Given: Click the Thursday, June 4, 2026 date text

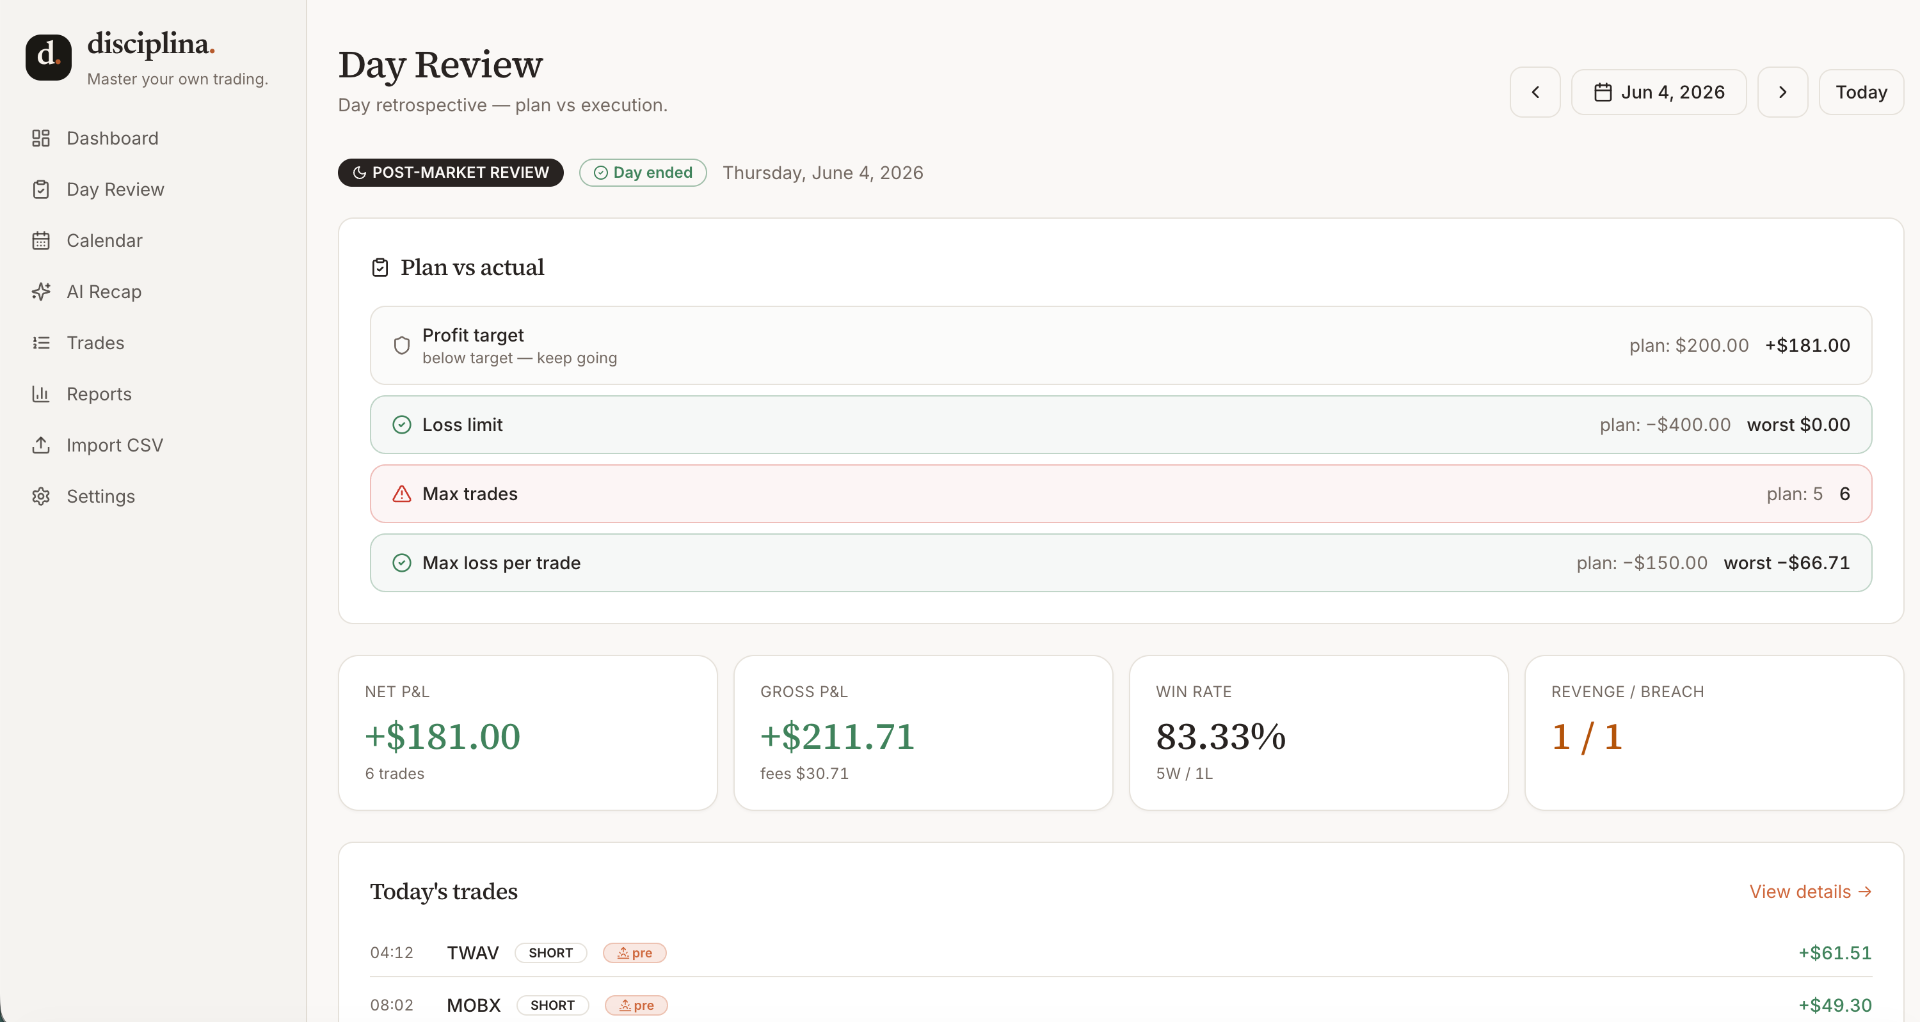Looking at the screenshot, I should tap(823, 173).
